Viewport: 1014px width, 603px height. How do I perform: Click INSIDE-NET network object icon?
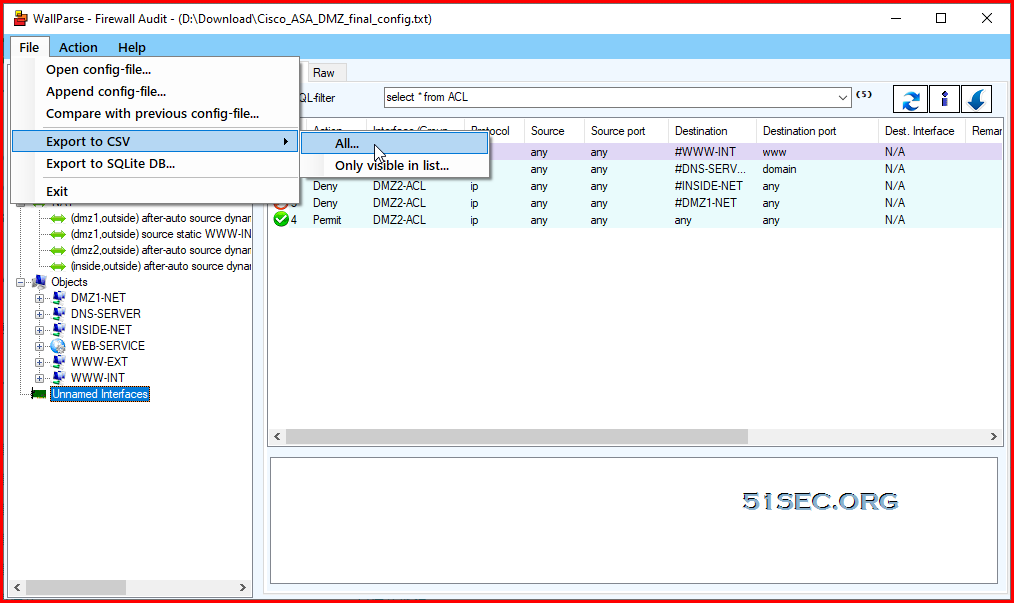pyautogui.click(x=58, y=329)
